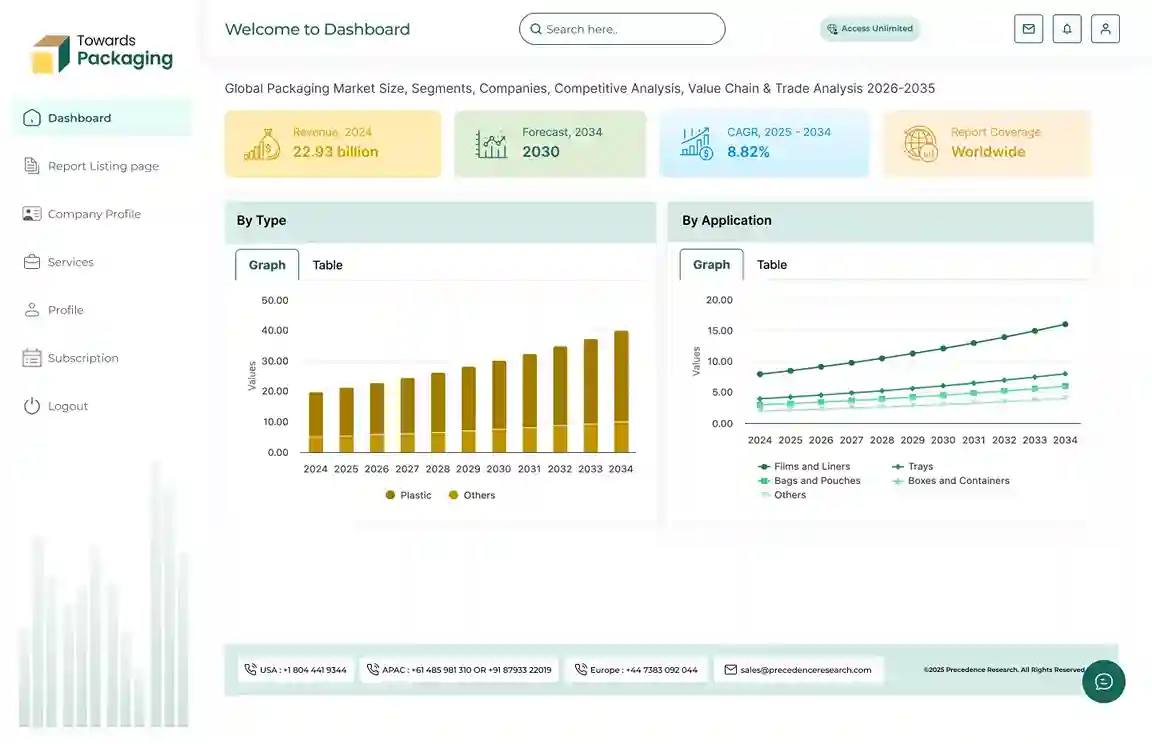
Task: Open the notifications bell icon
Action: pyautogui.click(x=1067, y=29)
